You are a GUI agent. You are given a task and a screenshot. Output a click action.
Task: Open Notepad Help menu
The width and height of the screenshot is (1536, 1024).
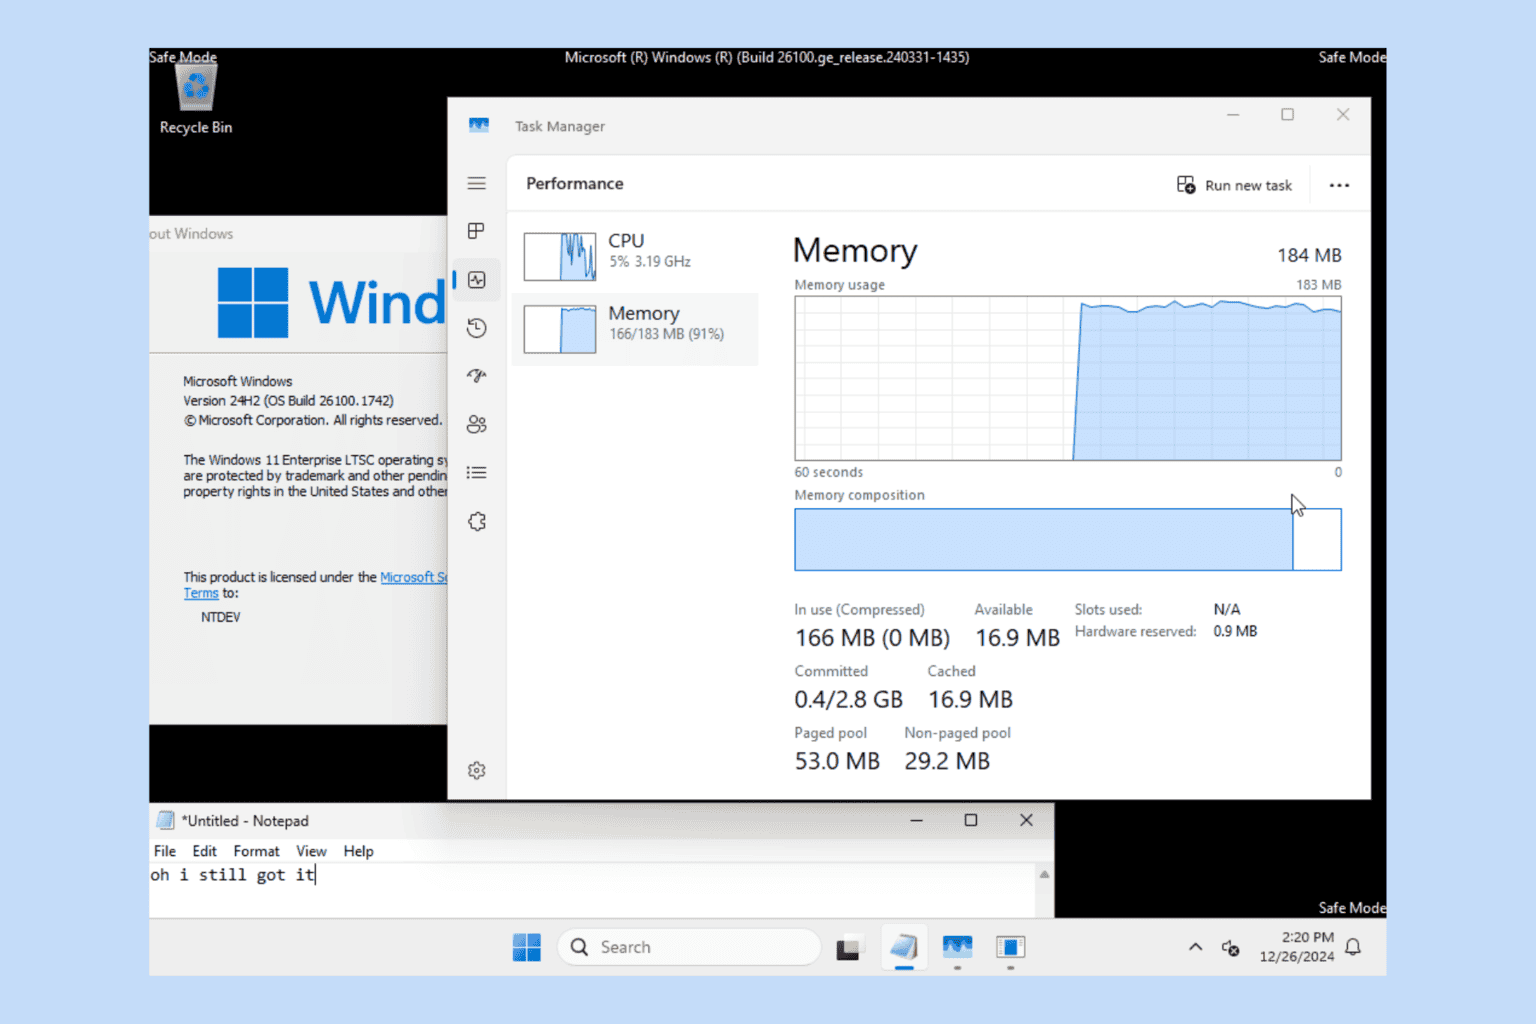(358, 851)
